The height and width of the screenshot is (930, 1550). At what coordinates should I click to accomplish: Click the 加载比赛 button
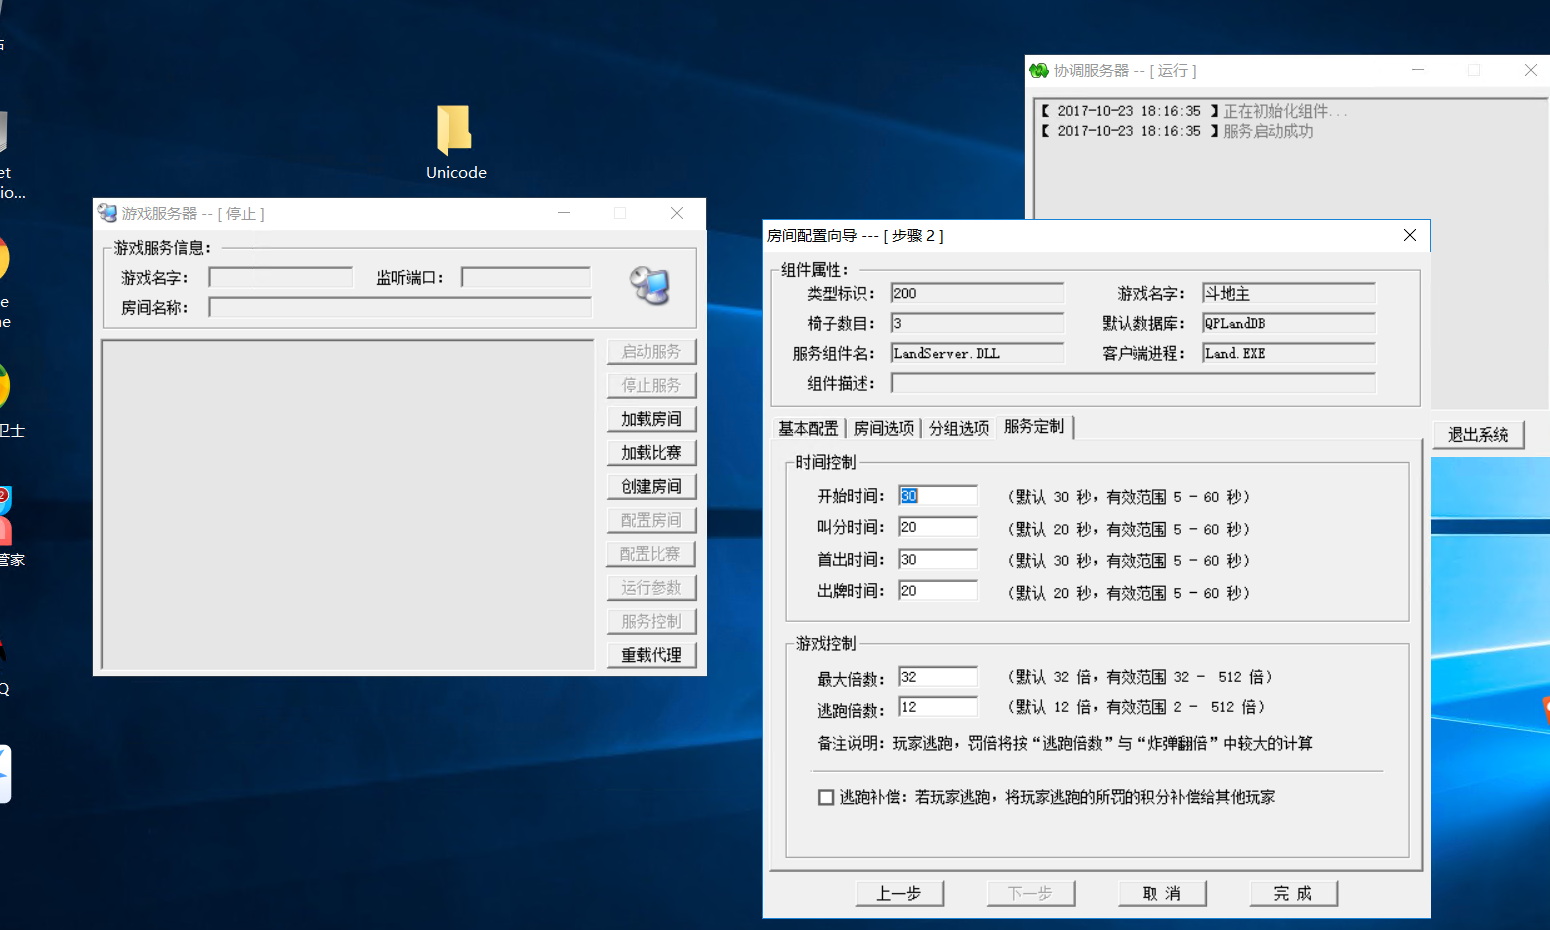tap(651, 453)
